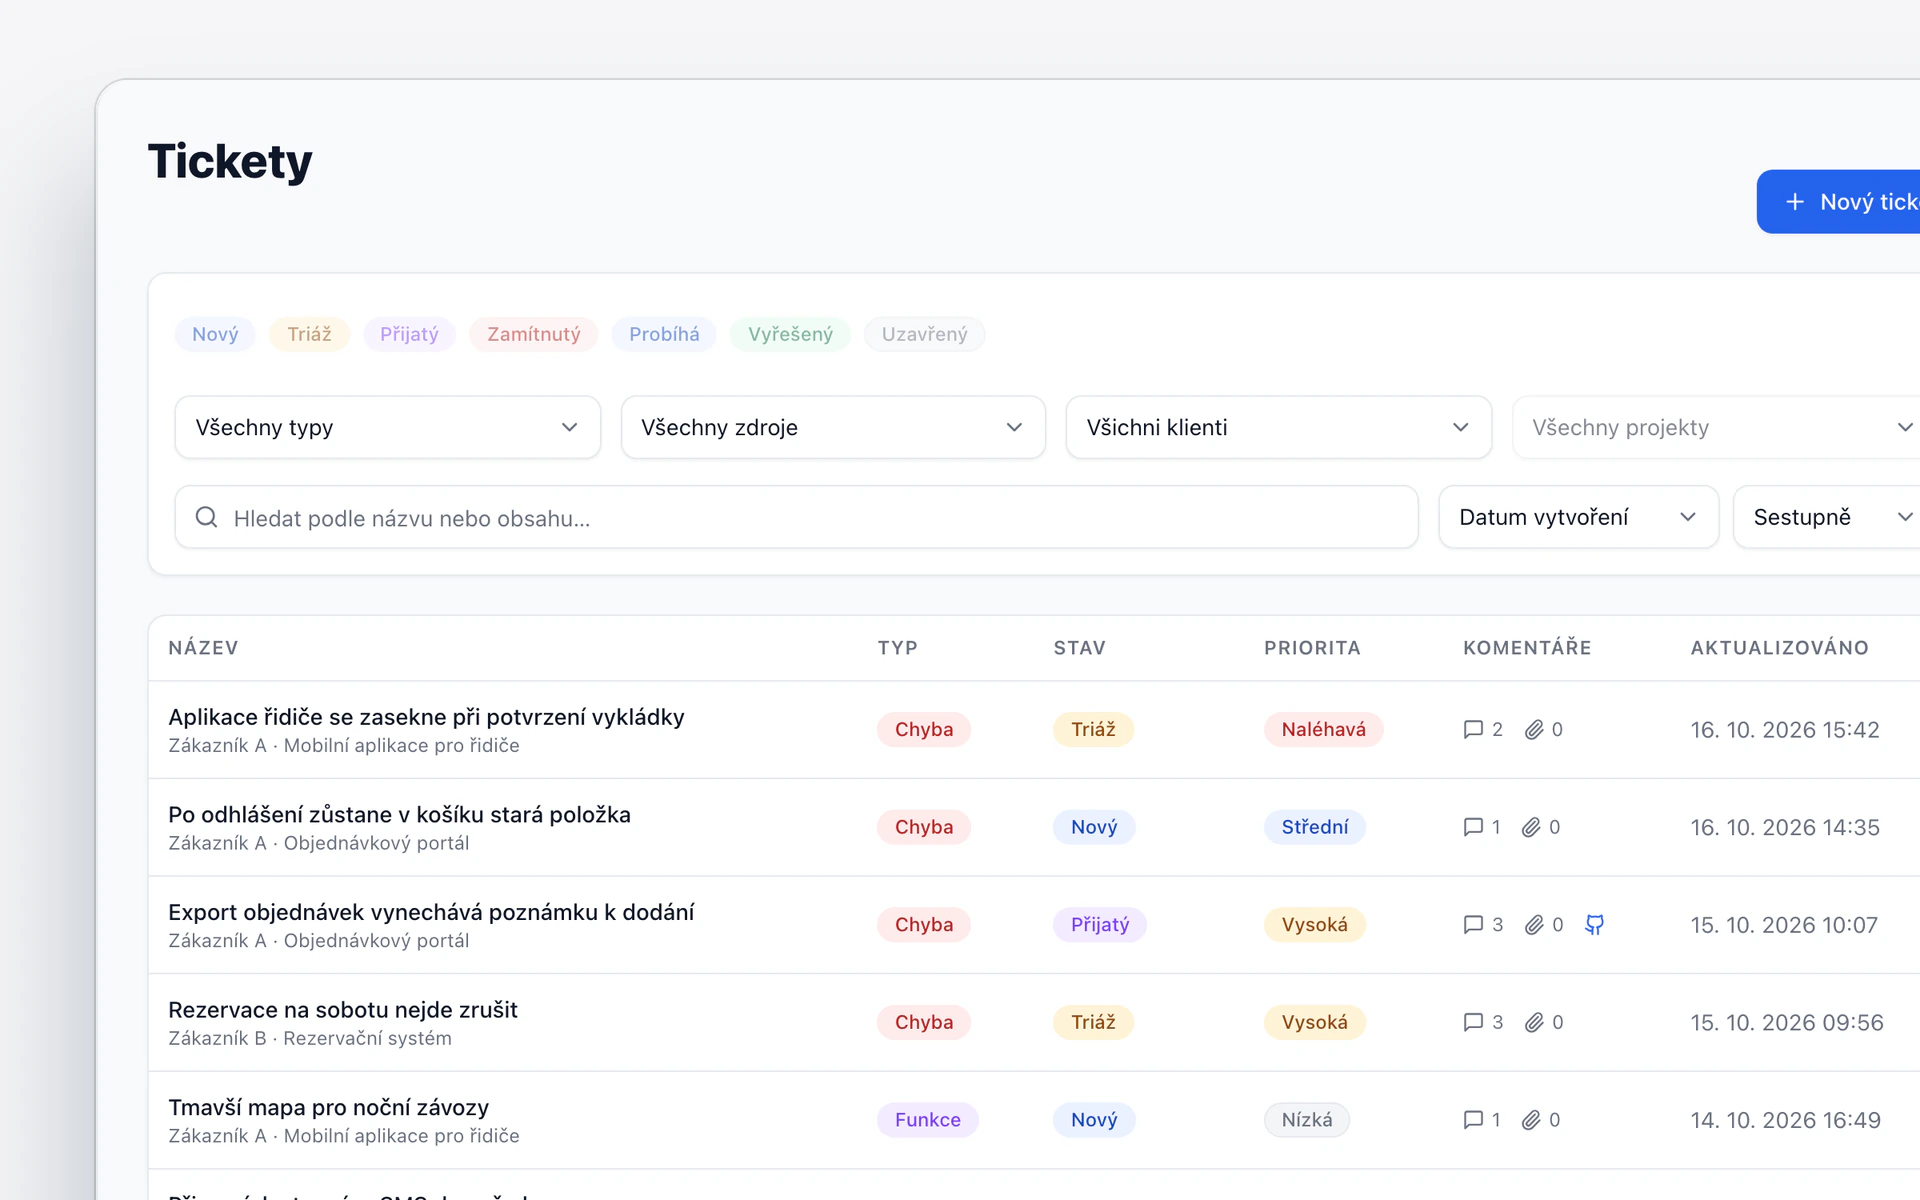The height and width of the screenshot is (1200, 1920).
Task: Click the plus icon in the Nový ticket button
Action: click(x=1795, y=202)
